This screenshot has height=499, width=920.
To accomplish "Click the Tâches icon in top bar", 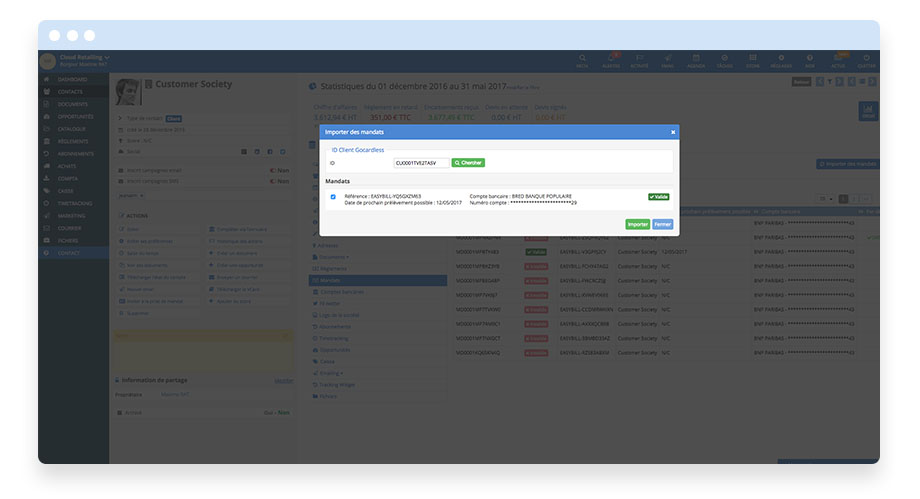I will click(724, 60).
